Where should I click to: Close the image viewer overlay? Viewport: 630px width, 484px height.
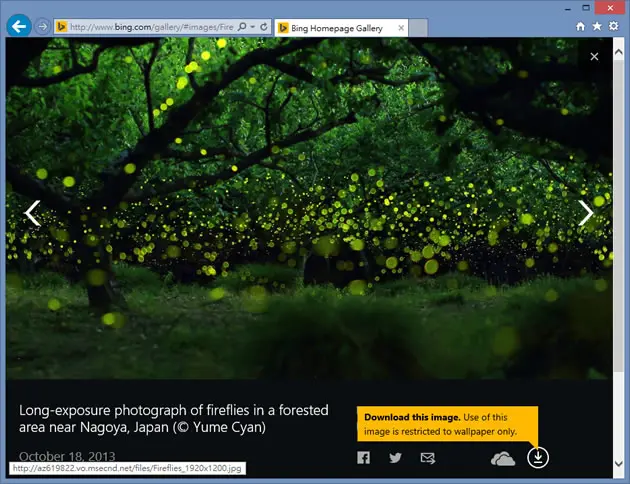pyautogui.click(x=594, y=57)
